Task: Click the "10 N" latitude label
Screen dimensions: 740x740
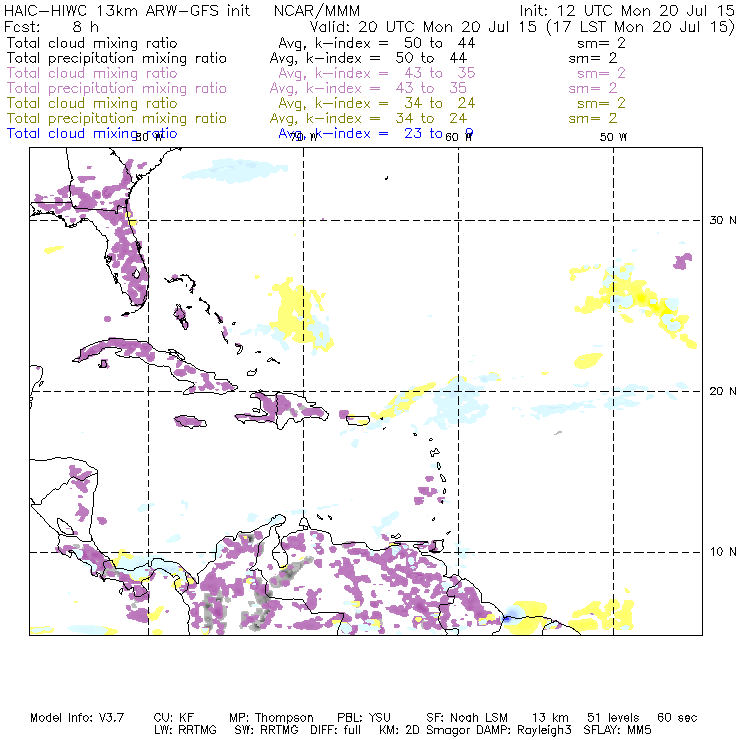Action: tap(723, 552)
